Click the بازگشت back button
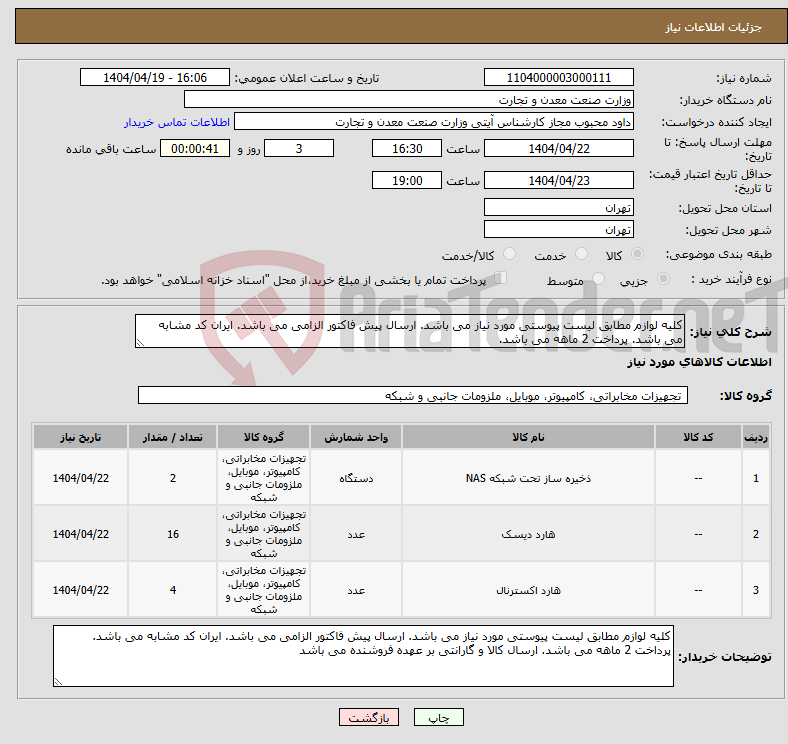 pyautogui.click(x=369, y=717)
